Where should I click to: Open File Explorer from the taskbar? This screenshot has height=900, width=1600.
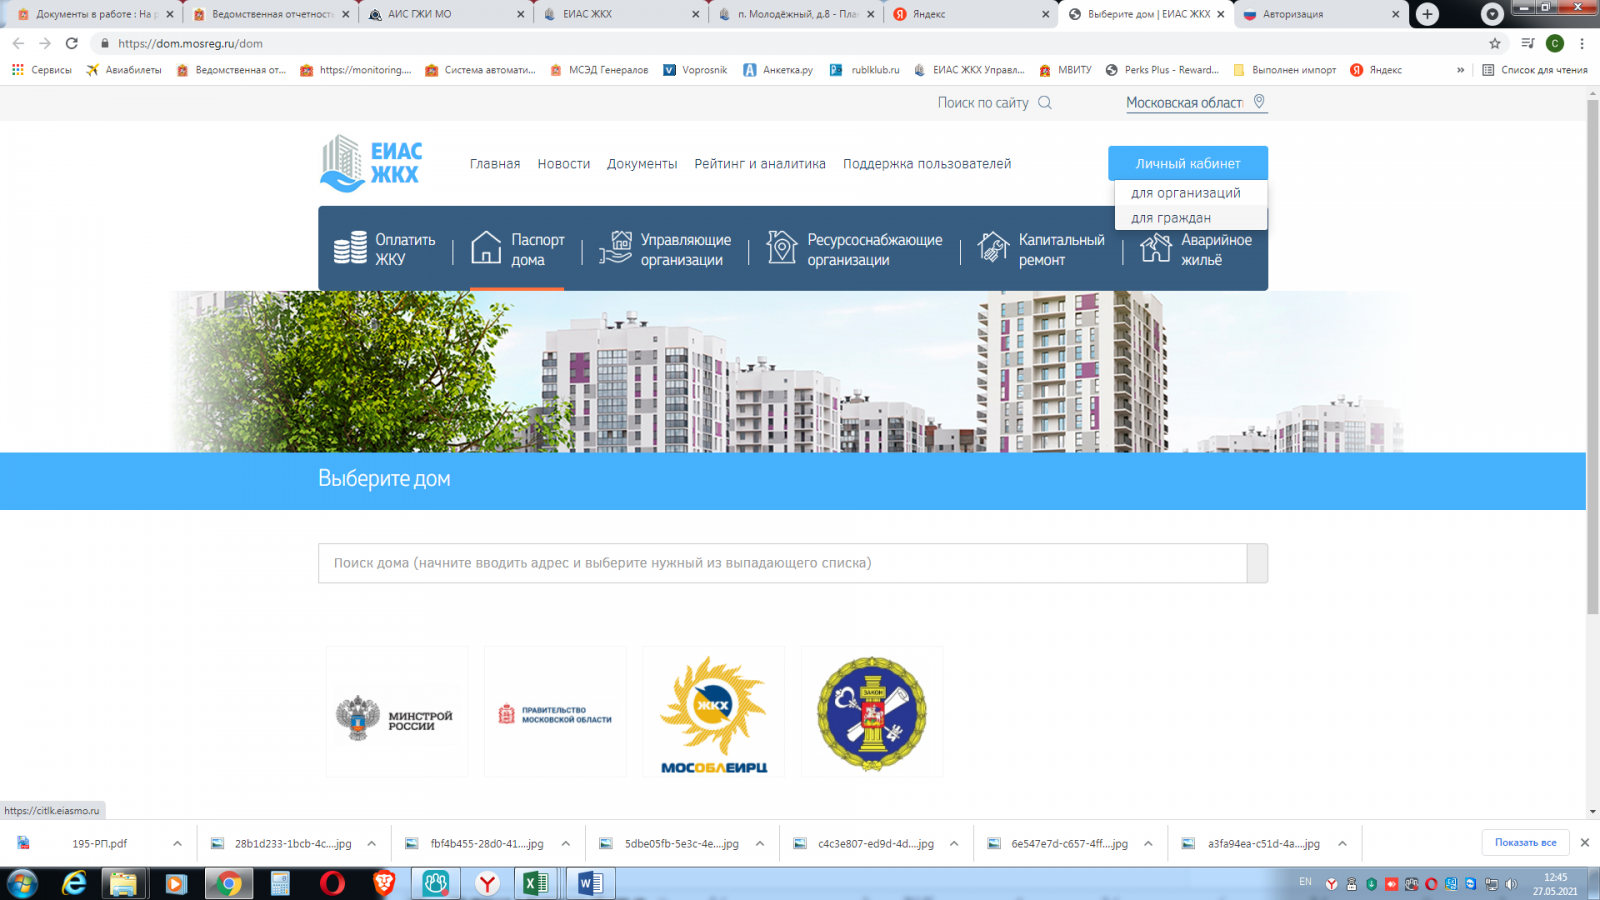pos(123,883)
